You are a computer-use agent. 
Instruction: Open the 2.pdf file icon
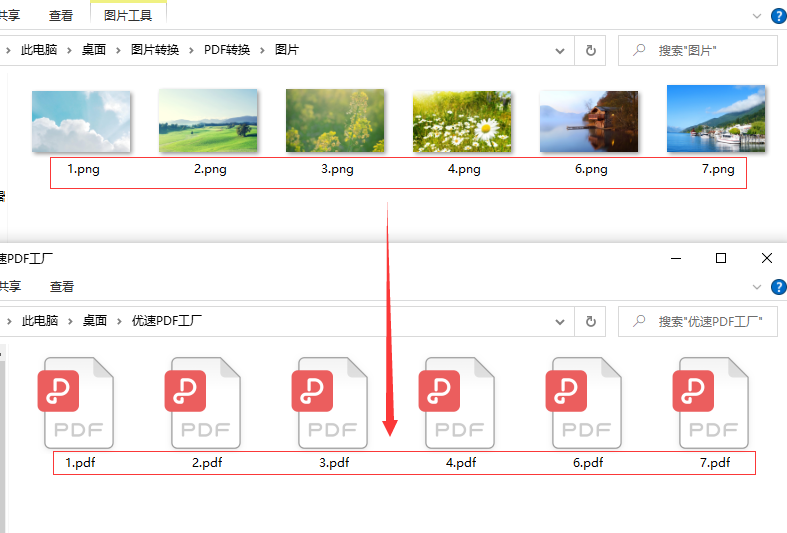click(203, 403)
